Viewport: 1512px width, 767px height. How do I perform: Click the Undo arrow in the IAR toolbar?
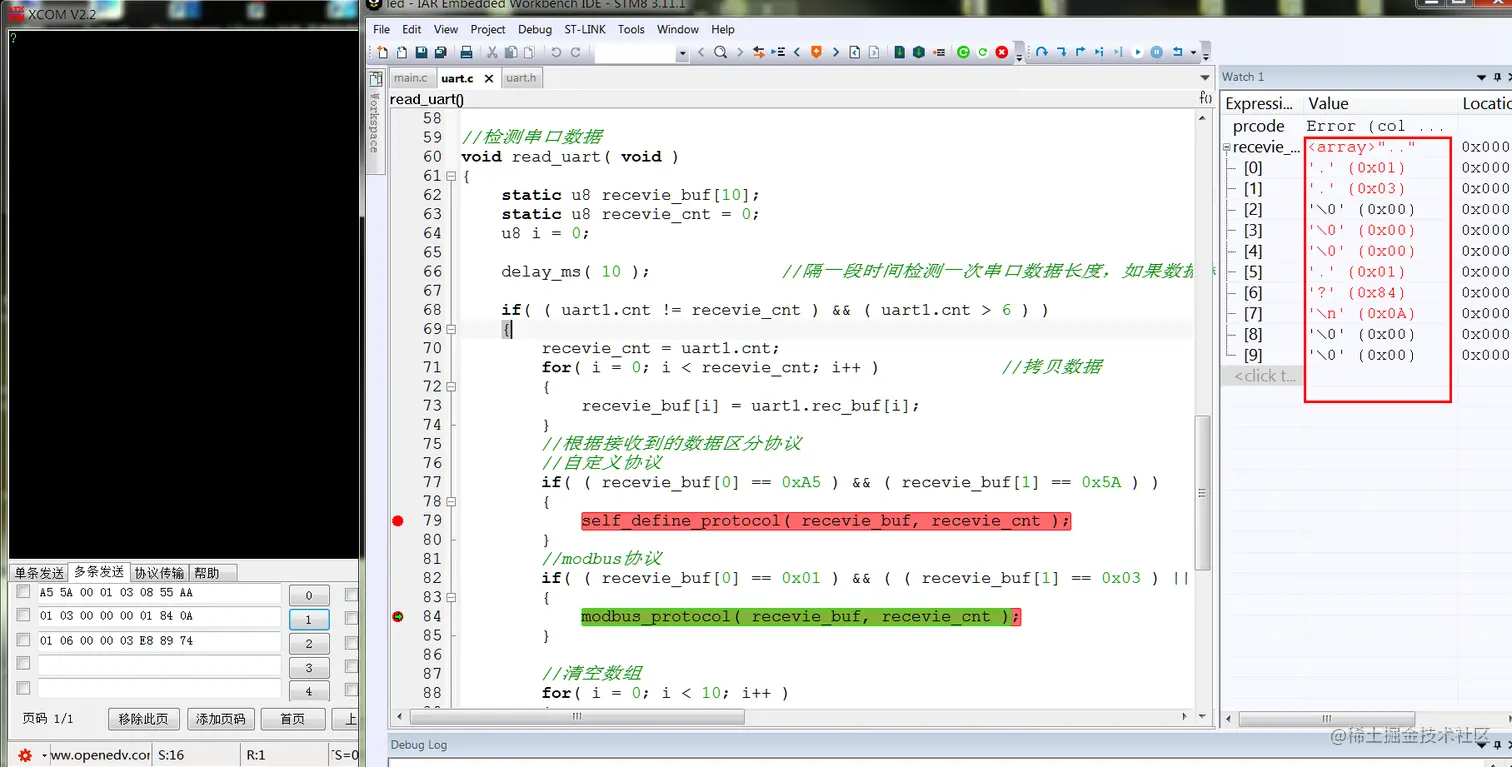[555, 52]
